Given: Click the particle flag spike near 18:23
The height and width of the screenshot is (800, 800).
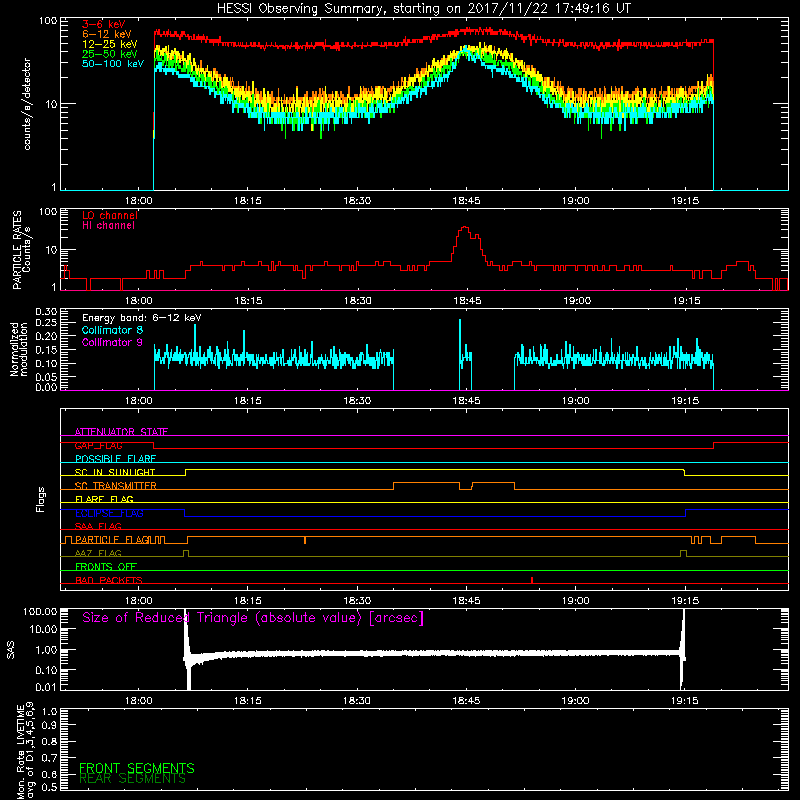Looking at the screenshot, I should tap(305, 540).
